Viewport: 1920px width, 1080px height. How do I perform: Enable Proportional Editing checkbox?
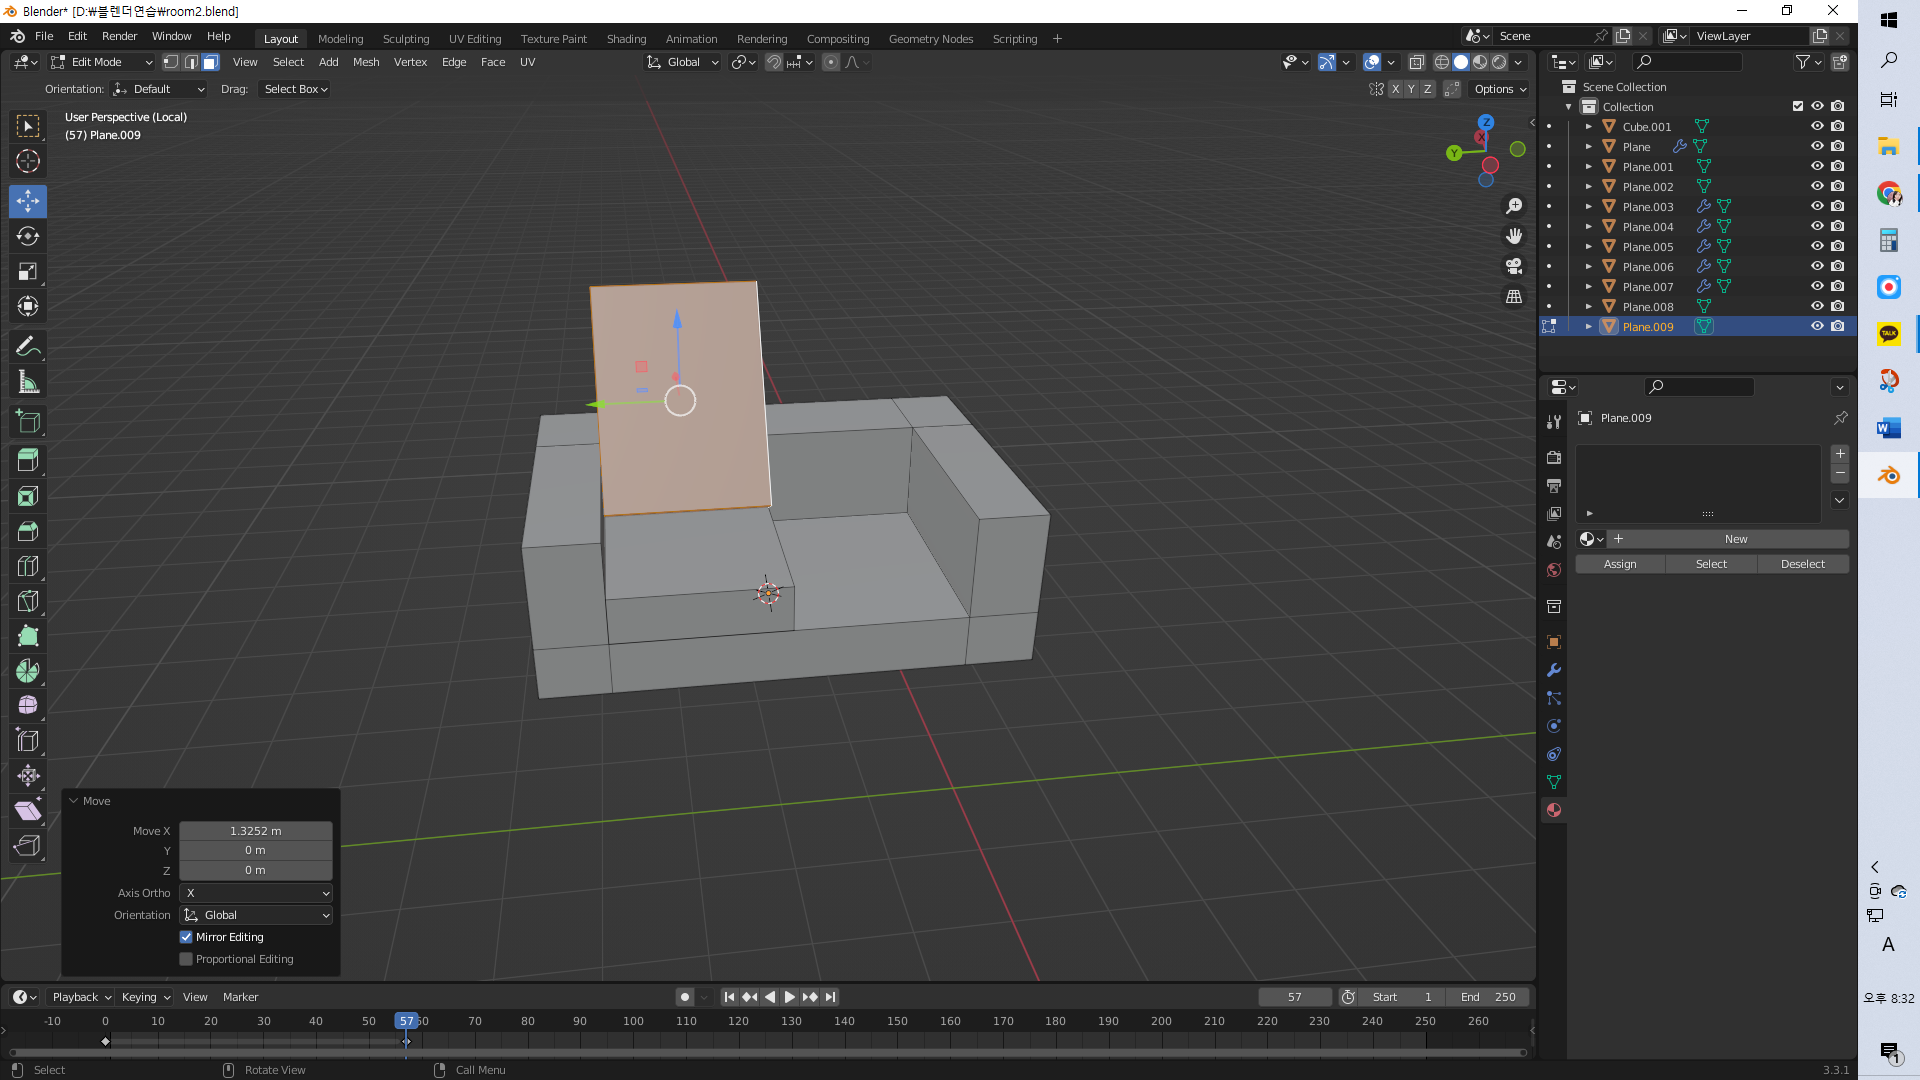click(186, 959)
